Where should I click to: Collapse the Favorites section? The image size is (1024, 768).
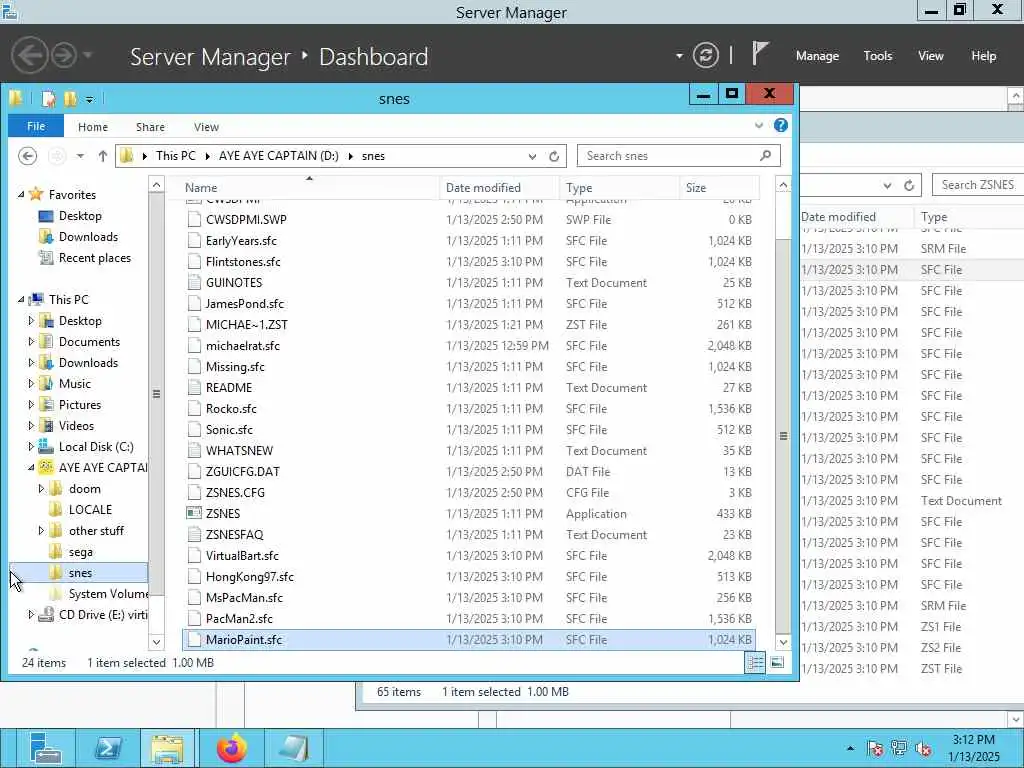click(21, 195)
